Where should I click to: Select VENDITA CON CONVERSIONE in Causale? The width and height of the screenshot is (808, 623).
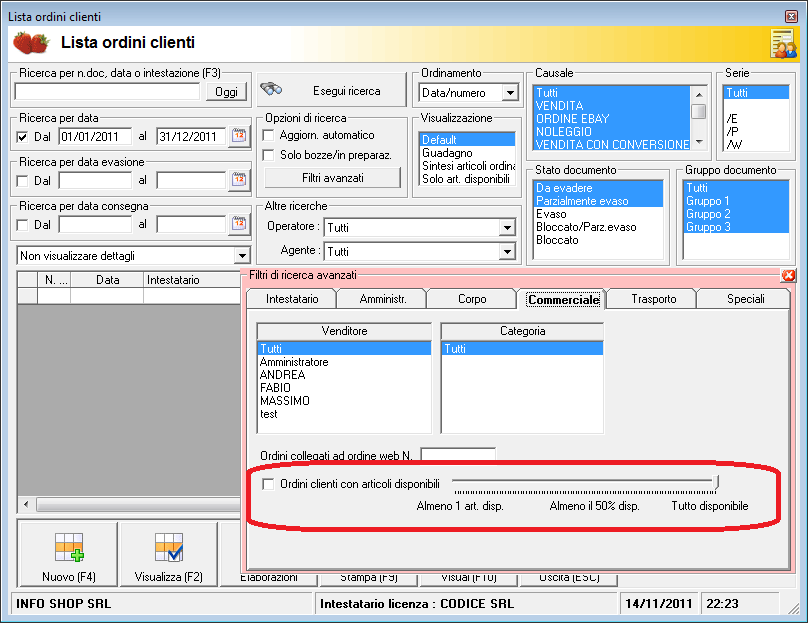(611, 144)
